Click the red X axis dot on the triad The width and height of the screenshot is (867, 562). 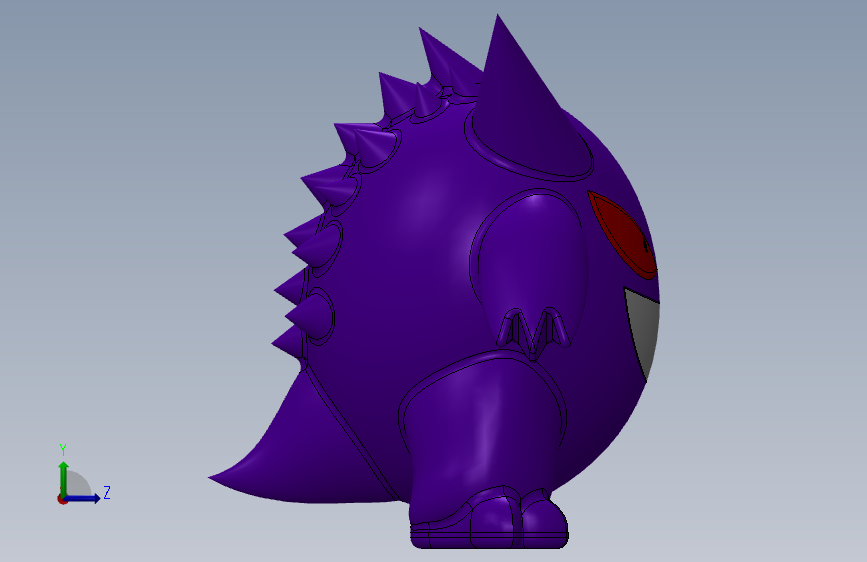pos(62,499)
